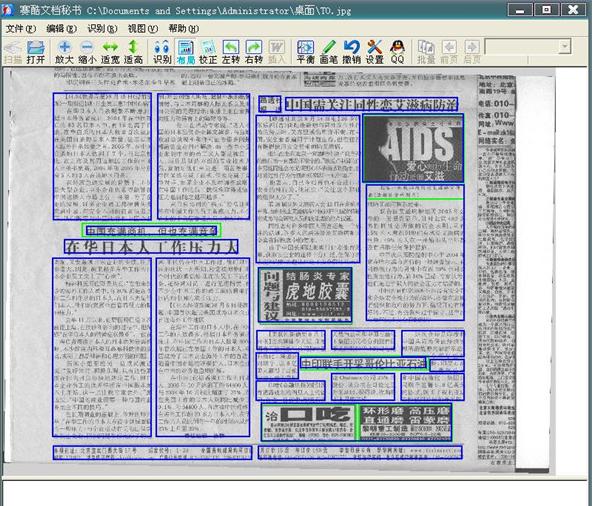Image resolution: width=593 pixels, height=506 pixels.
Task: Fit page to width using 适宽
Action: click(x=110, y=52)
